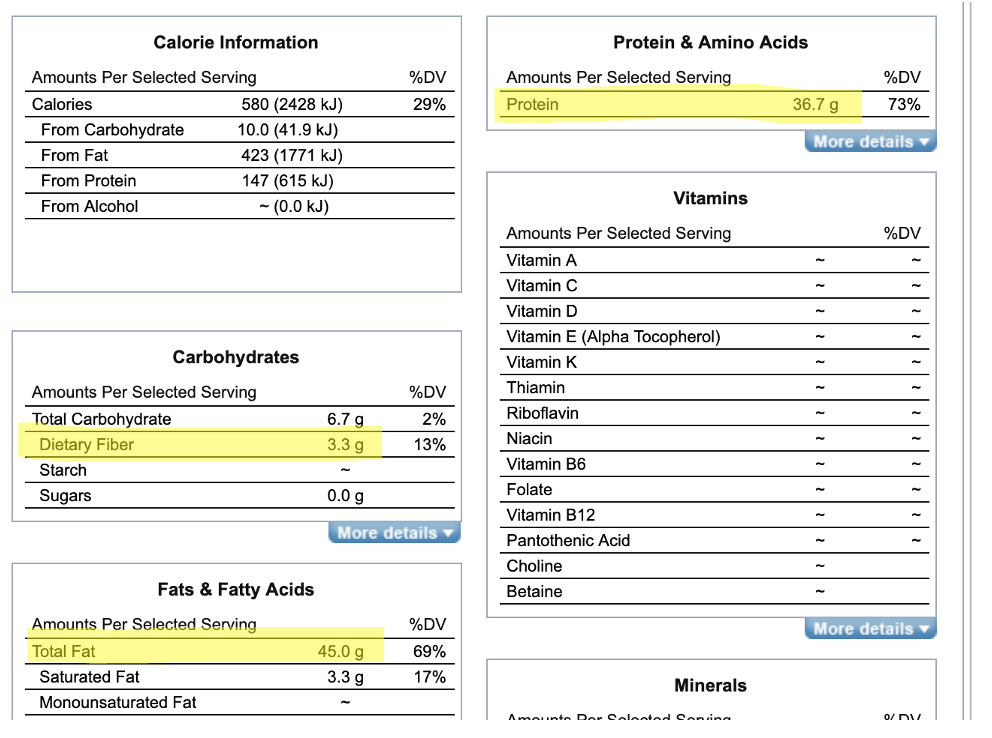Click the 73% protein daily value
The image size is (992, 738).
904,105
